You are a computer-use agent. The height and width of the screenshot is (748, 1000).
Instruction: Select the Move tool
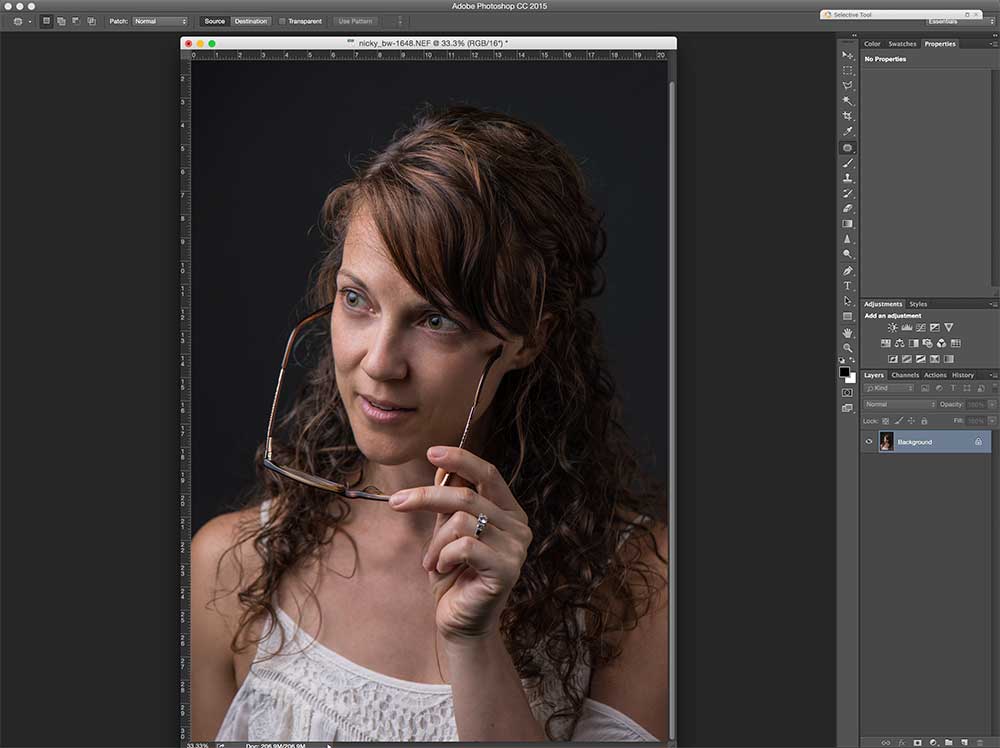tap(848, 55)
